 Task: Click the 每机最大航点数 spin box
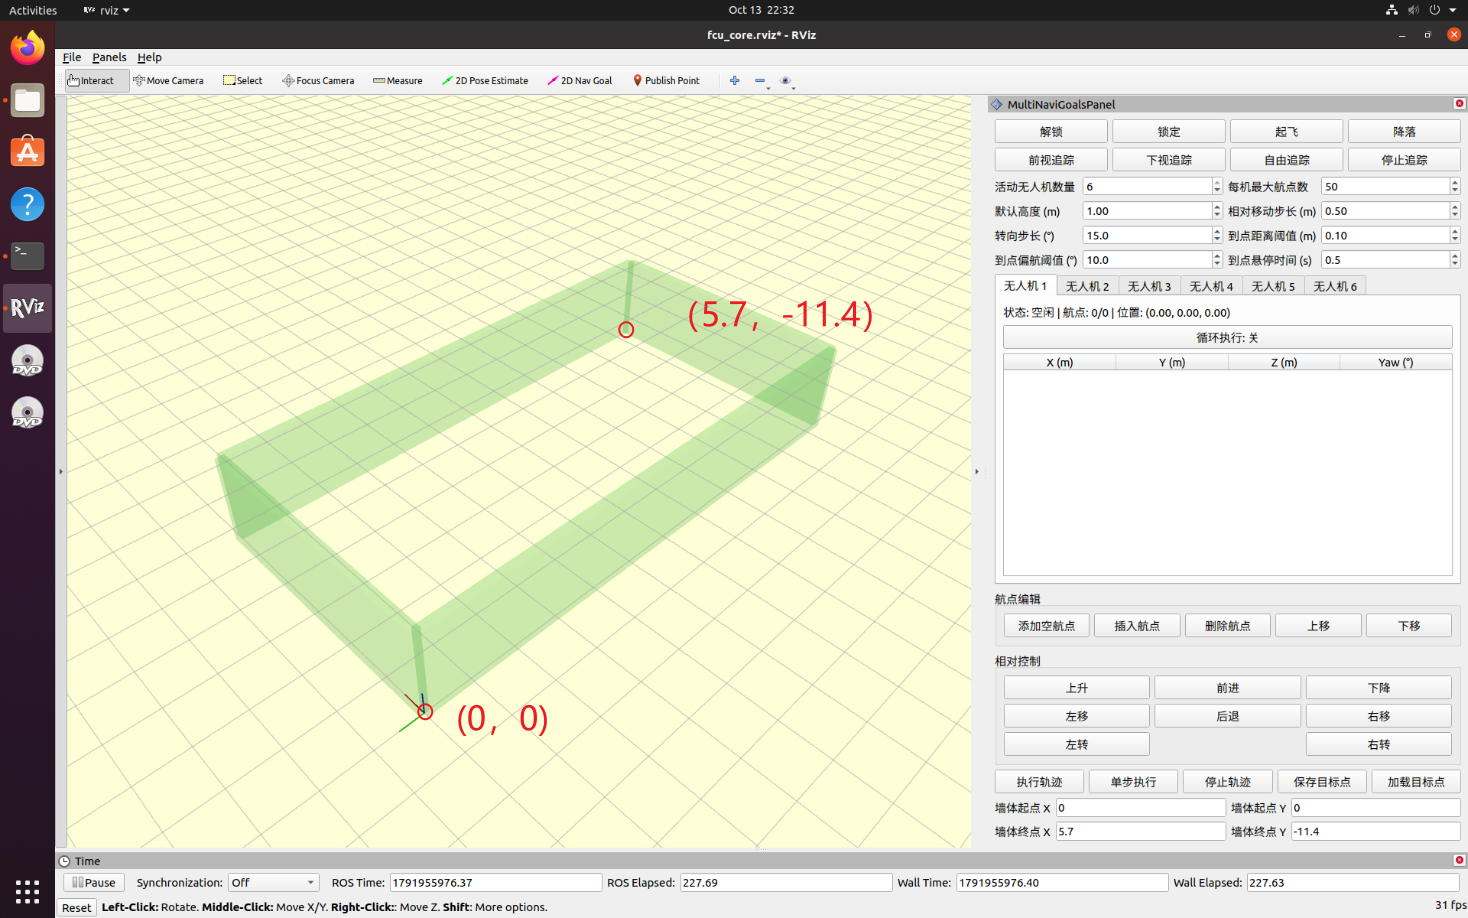1390,187
